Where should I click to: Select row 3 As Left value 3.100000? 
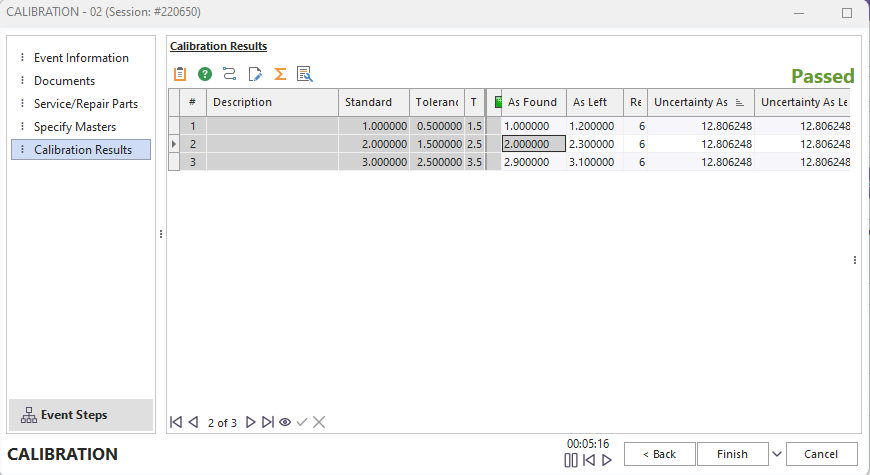coord(594,161)
